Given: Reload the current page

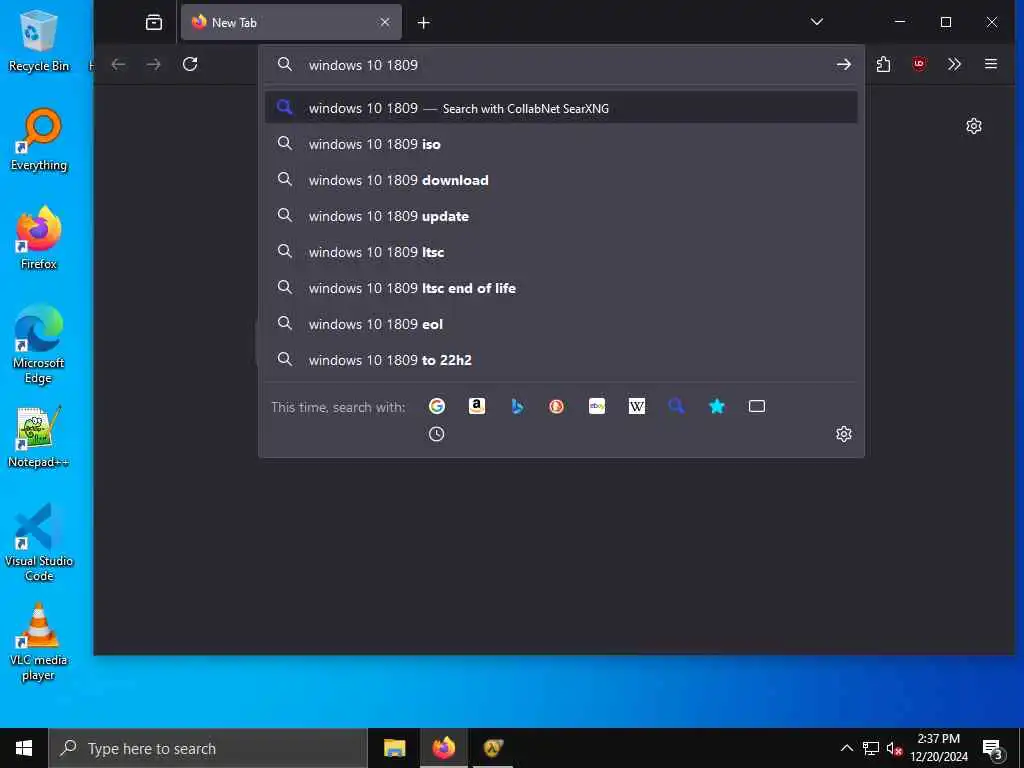Looking at the screenshot, I should [190, 64].
